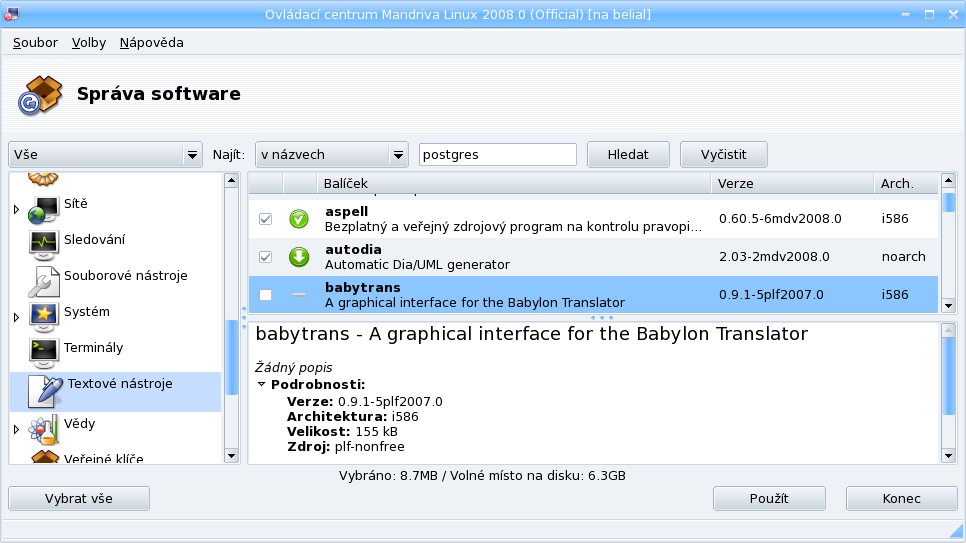966x543 pixels.
Task: Click the Konec quit button
Action: click(x=901, y=499)
